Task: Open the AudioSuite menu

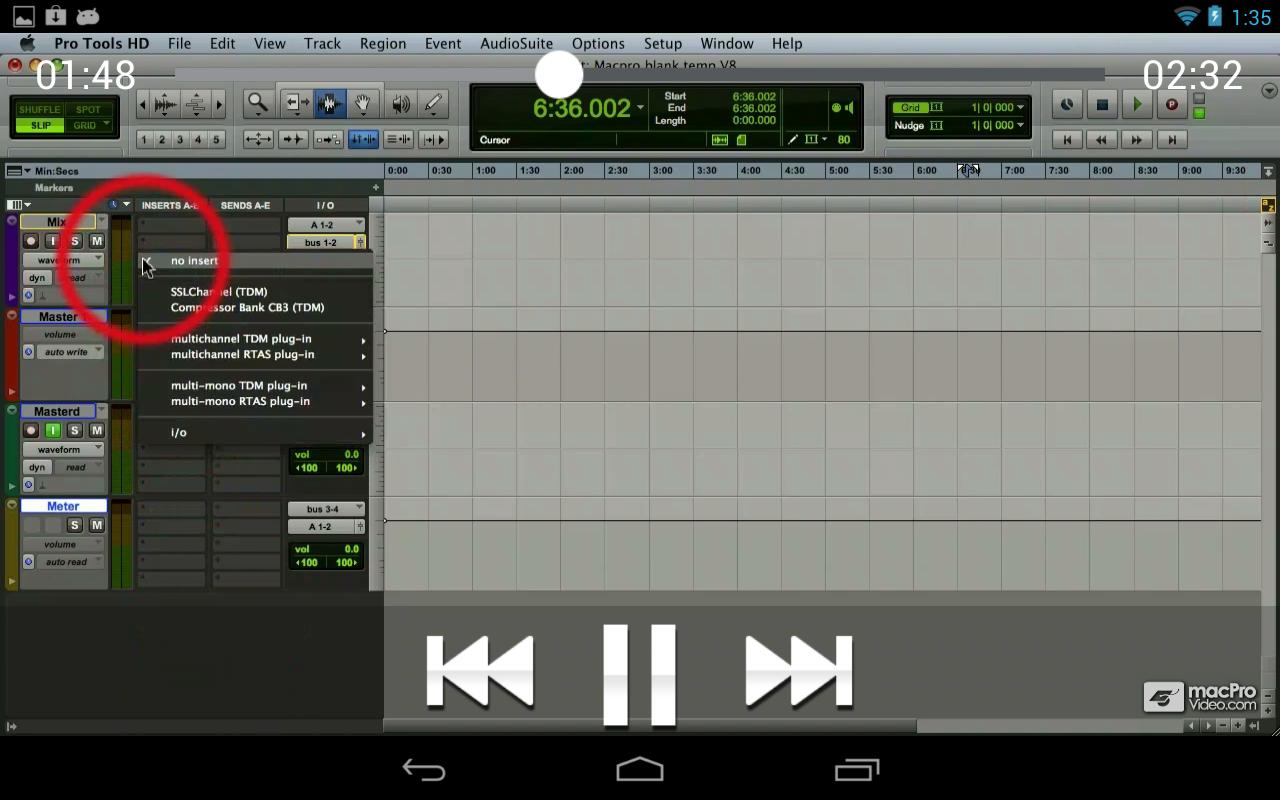Action: (x=516, y=44)
